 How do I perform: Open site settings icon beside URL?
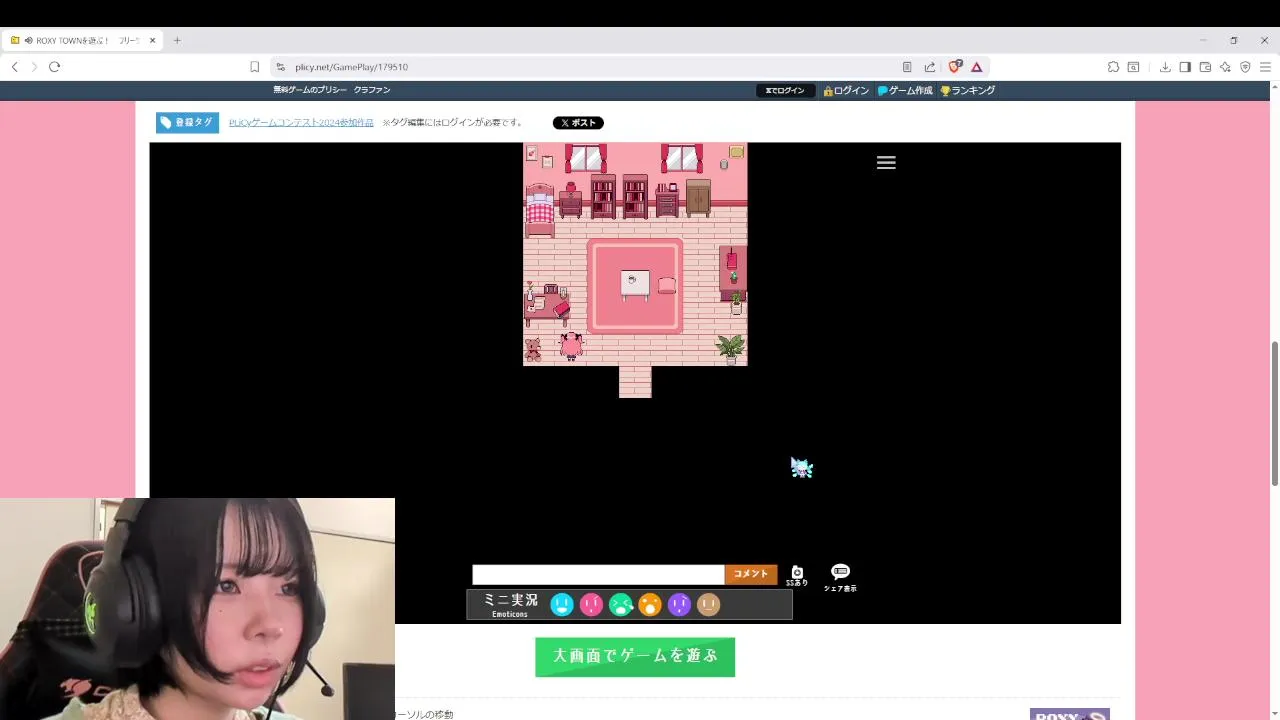pyautogui.click(x=280, y=67)
